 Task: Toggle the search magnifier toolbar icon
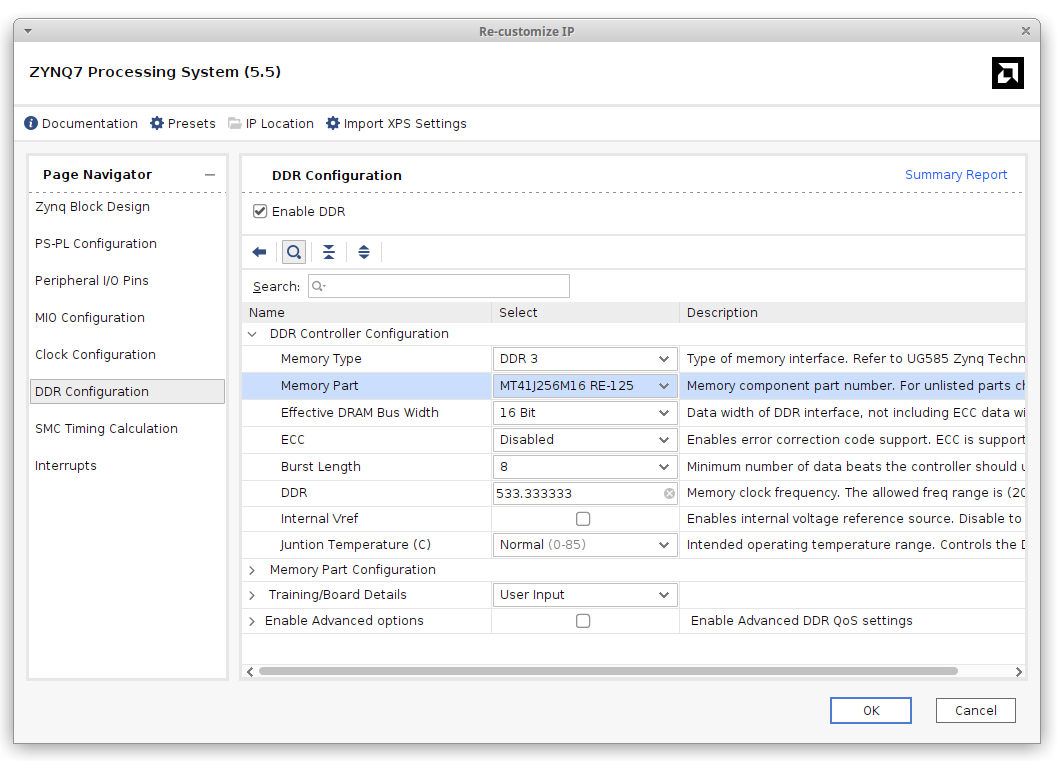coord(294,252)
